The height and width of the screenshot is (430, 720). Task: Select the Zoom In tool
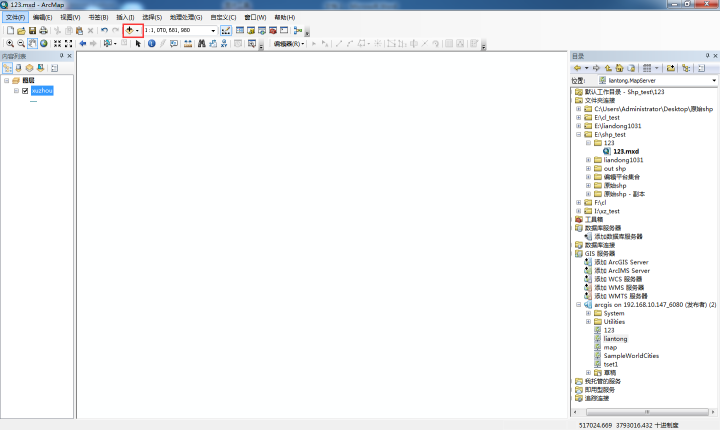coord(10,44)
